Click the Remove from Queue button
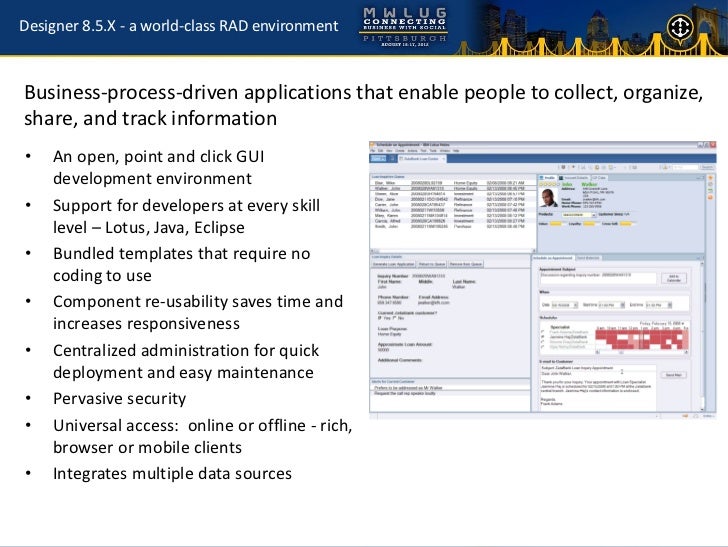728x547 pixels. click(466, 264)
